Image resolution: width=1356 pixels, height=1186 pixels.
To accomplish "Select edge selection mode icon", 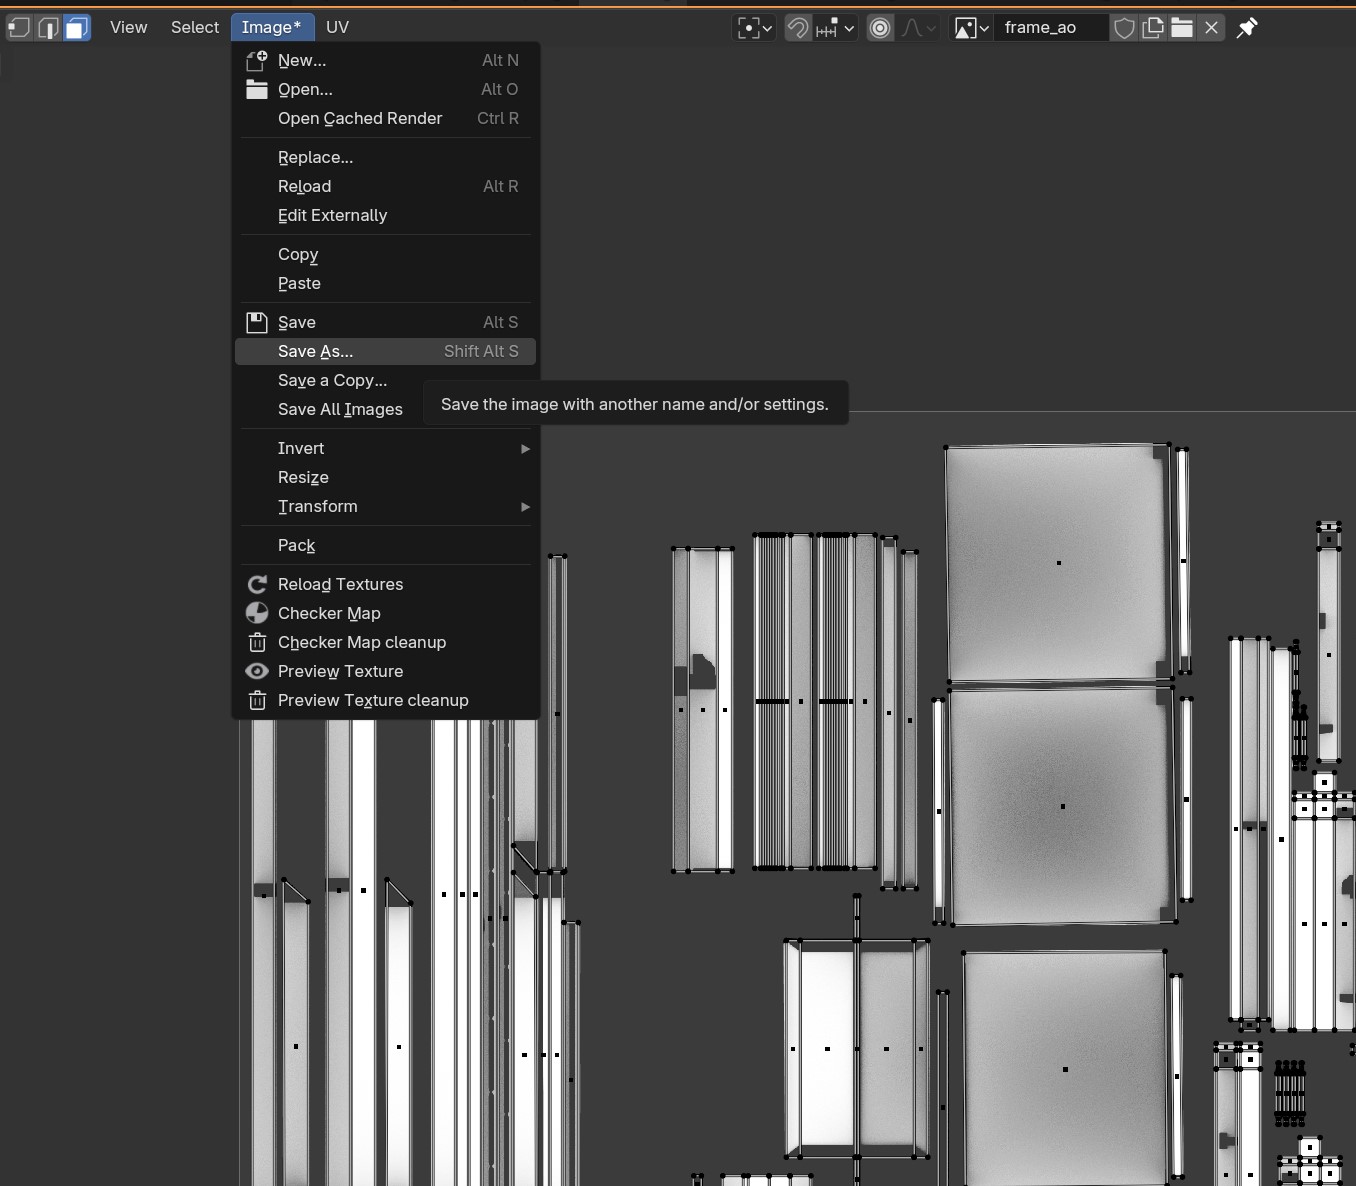I will [x=48, y=27].
